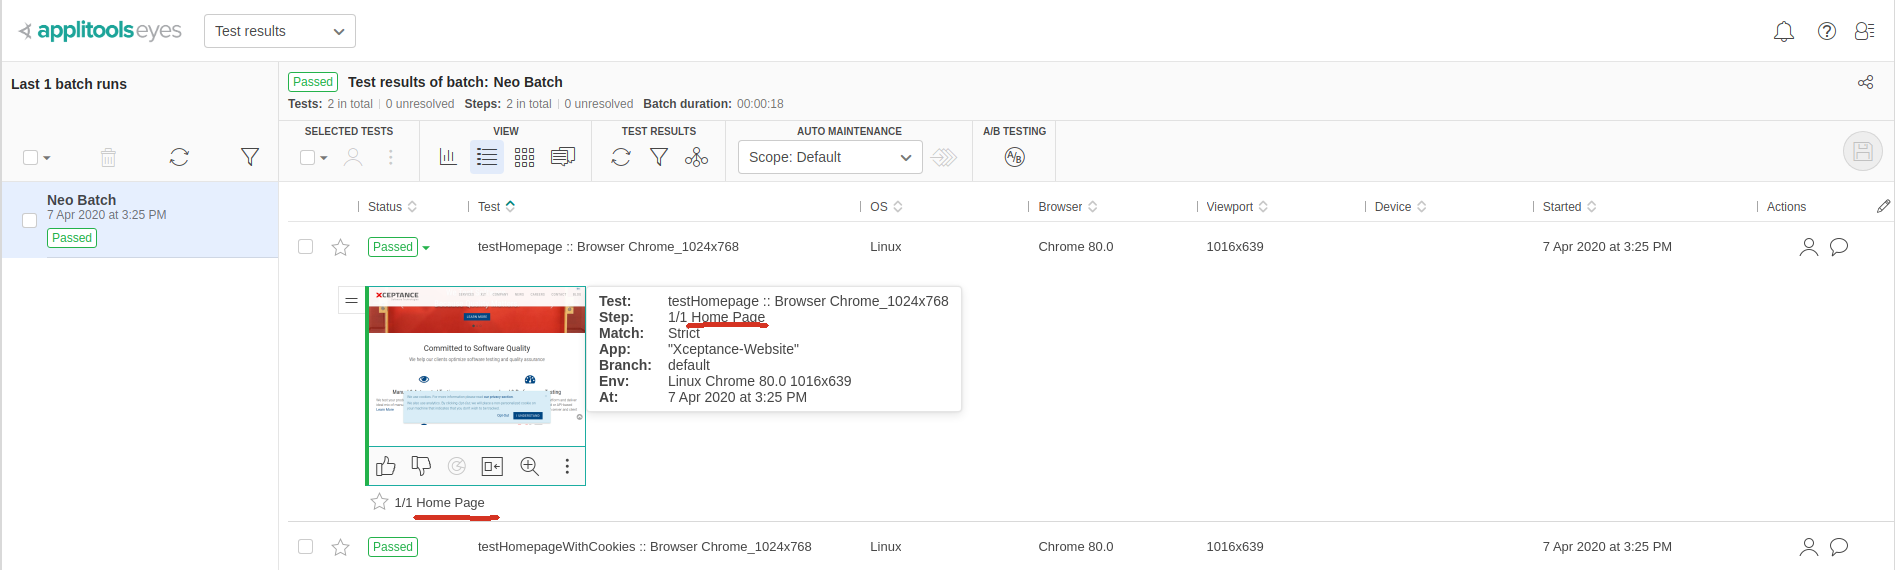1895x570 pixels.
Task: Select the testHomepage test row checkbox
Action: click(306, 247)
